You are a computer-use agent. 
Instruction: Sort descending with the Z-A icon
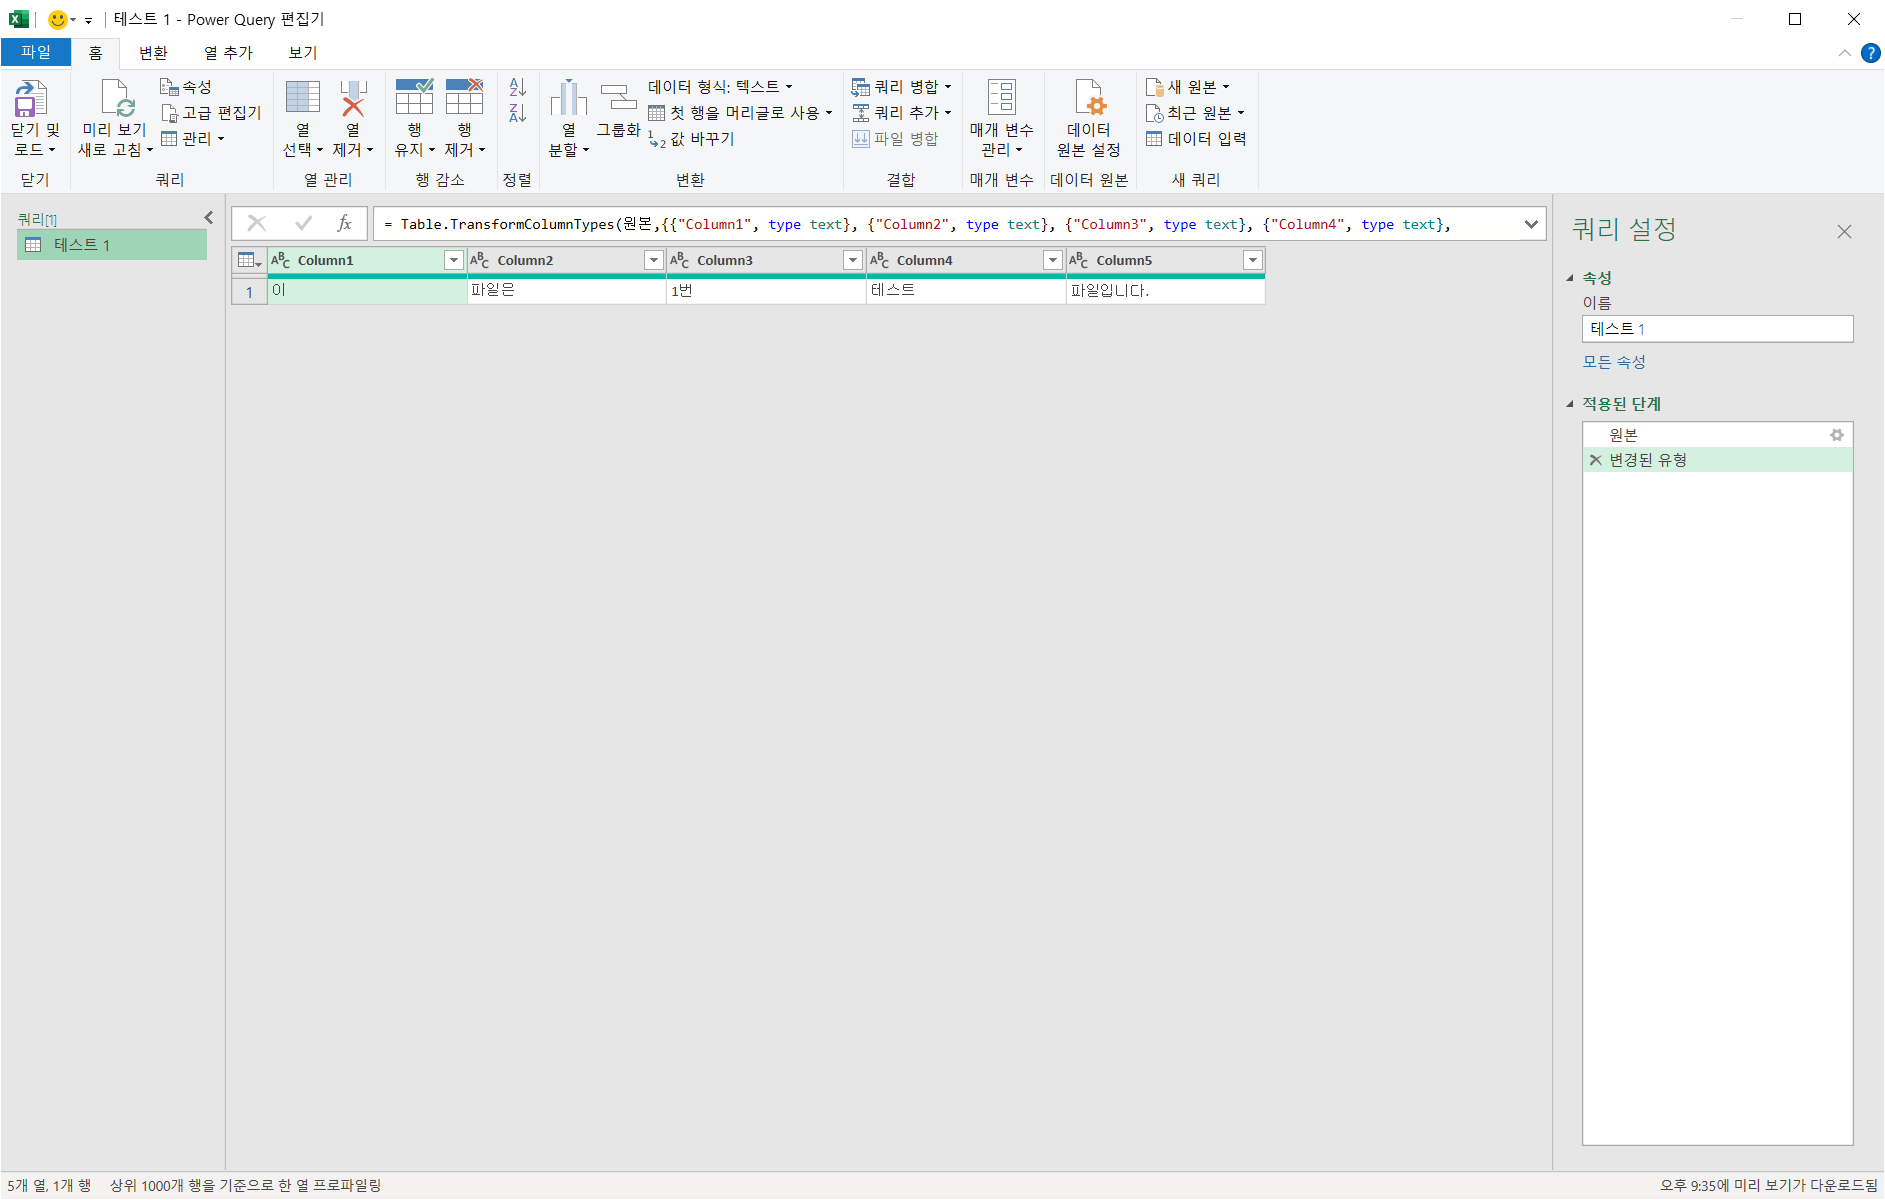[517, 113]
